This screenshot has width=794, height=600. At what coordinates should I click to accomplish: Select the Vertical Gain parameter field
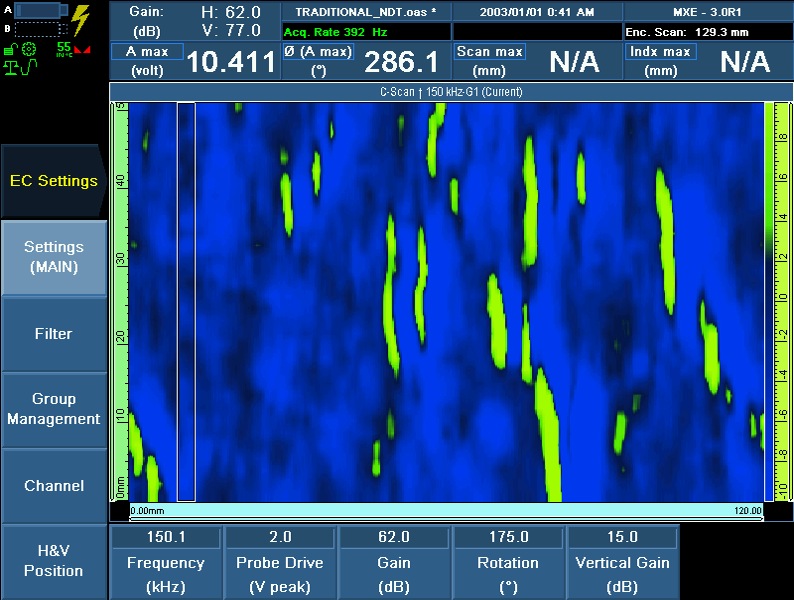tap(622, 562)
